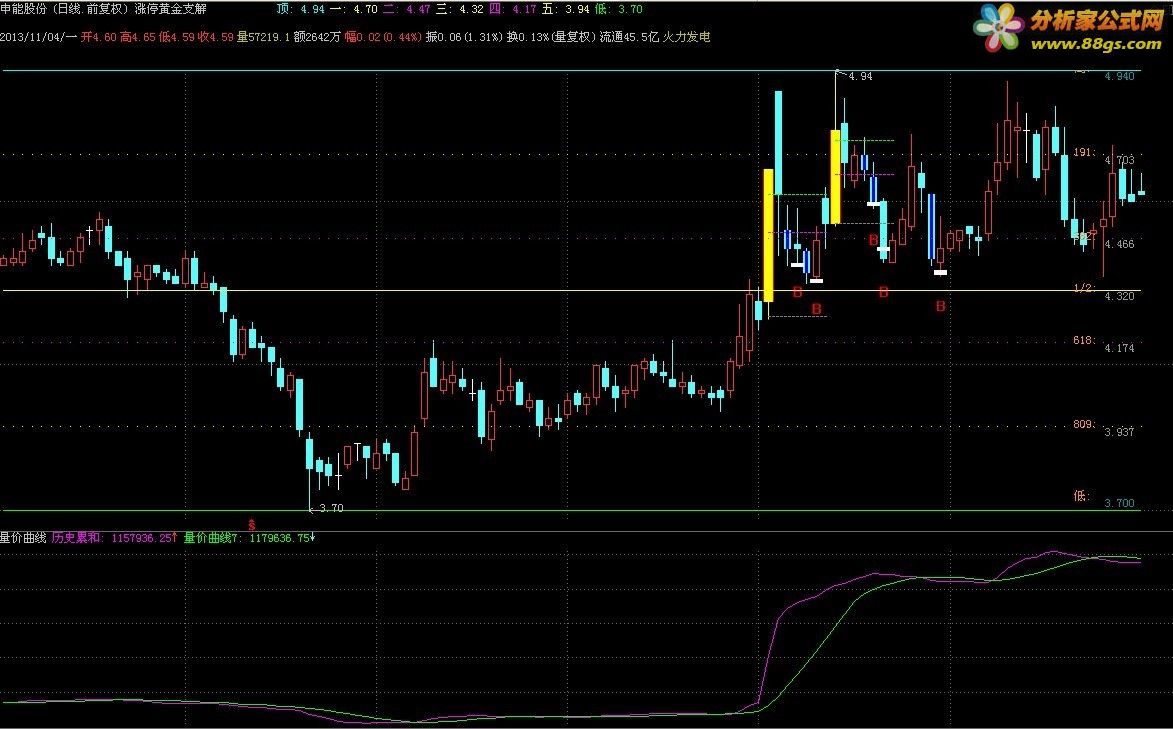Click the 换0.13%(量复权) turnover rate

click(x=551, y=37)
